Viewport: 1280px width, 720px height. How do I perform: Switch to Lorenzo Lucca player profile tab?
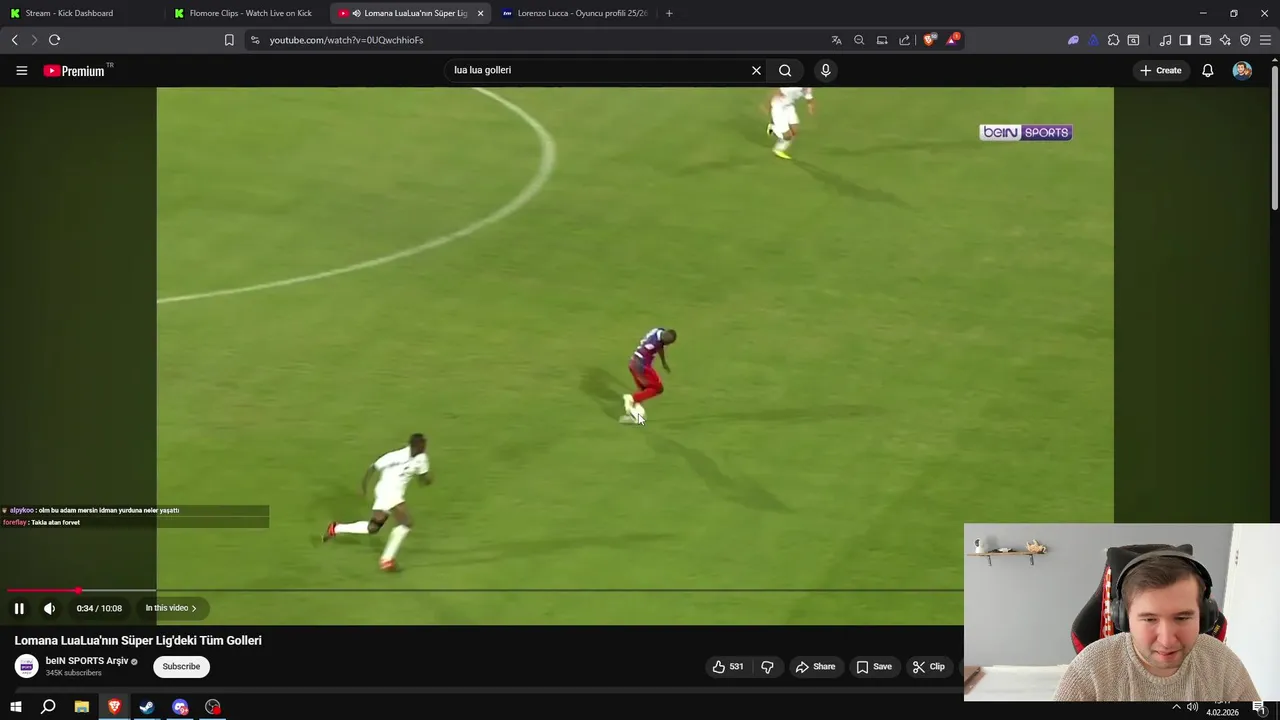coord(576,13)
